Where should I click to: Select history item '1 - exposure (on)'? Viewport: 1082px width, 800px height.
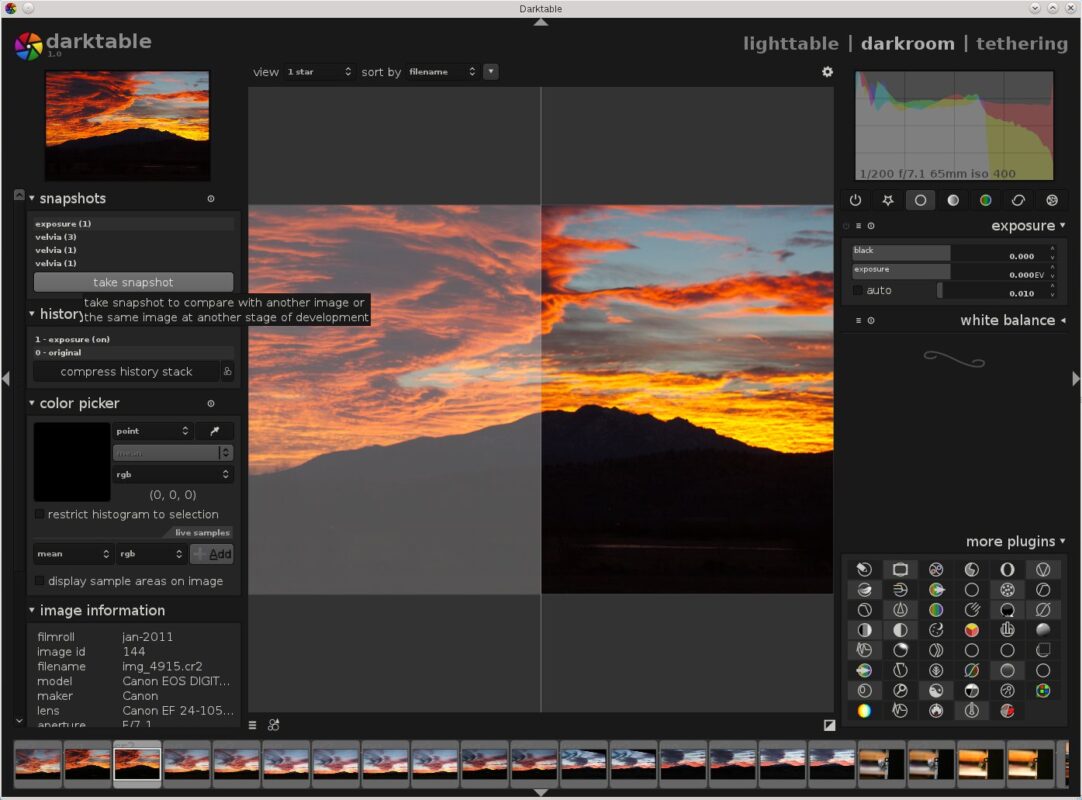coord(133,340)
